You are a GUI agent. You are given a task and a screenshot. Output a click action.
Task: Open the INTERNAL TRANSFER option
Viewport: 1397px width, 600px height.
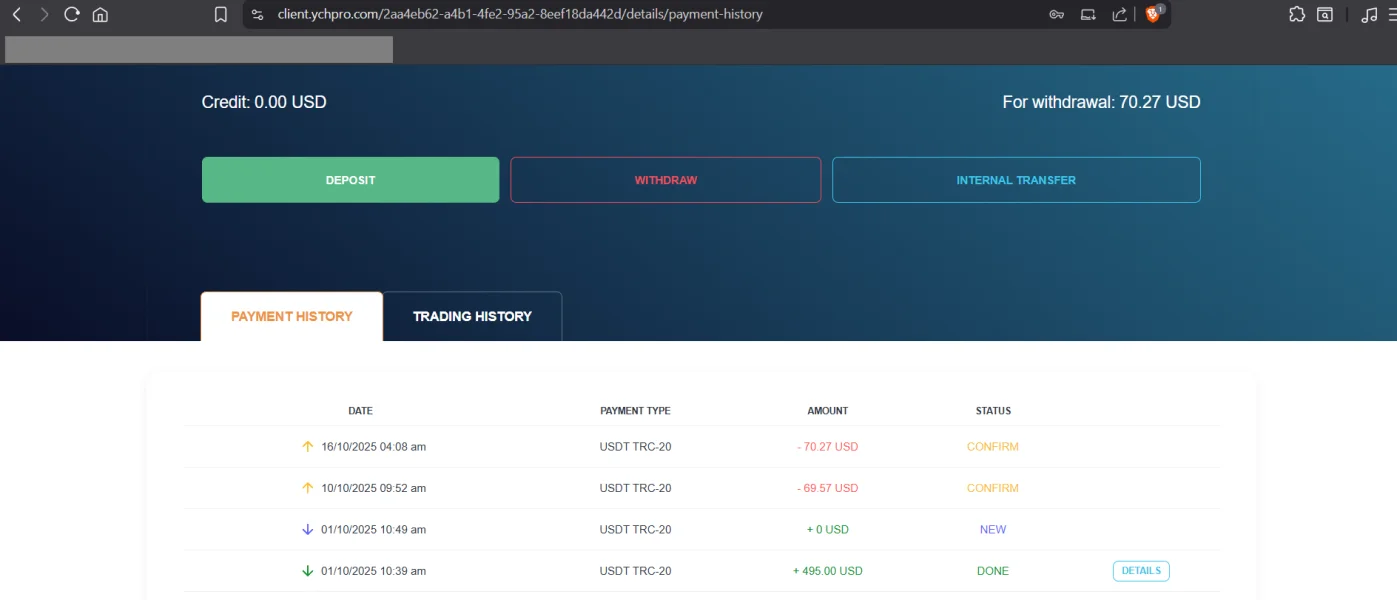pyautogui.click(x=1016, y=180)
